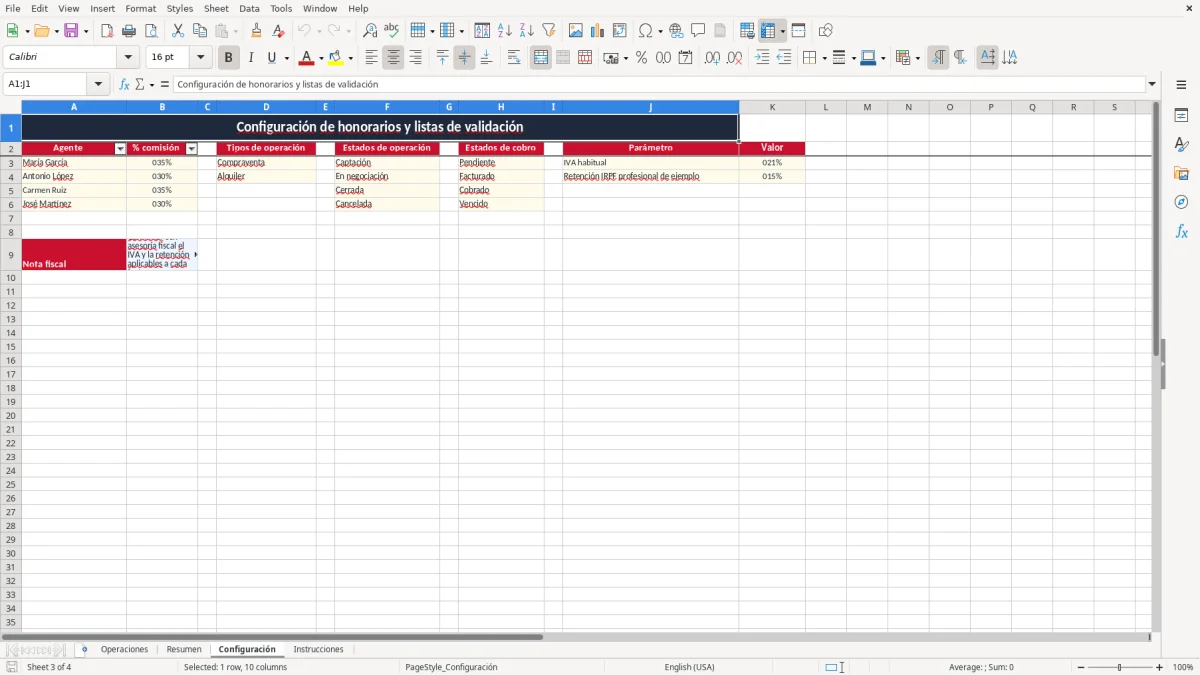This screenshot has width=1200, height=675.
Task: Click into the formula input line
Action: click(659, 84)
